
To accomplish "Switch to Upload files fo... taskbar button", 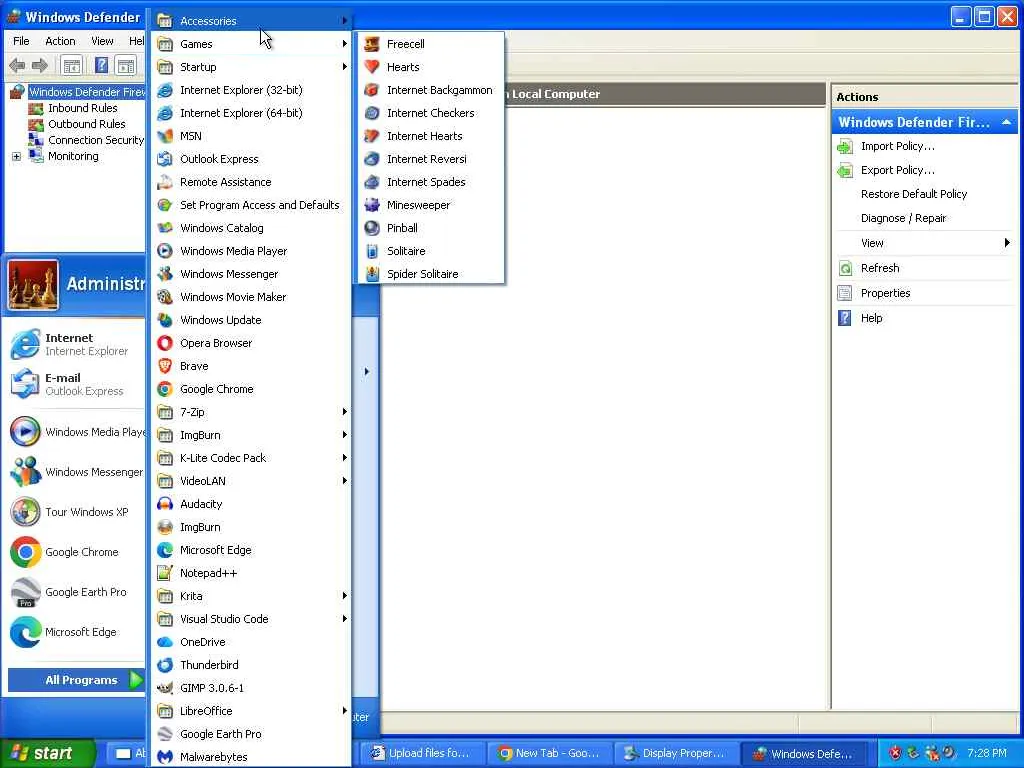I will 424,753.
